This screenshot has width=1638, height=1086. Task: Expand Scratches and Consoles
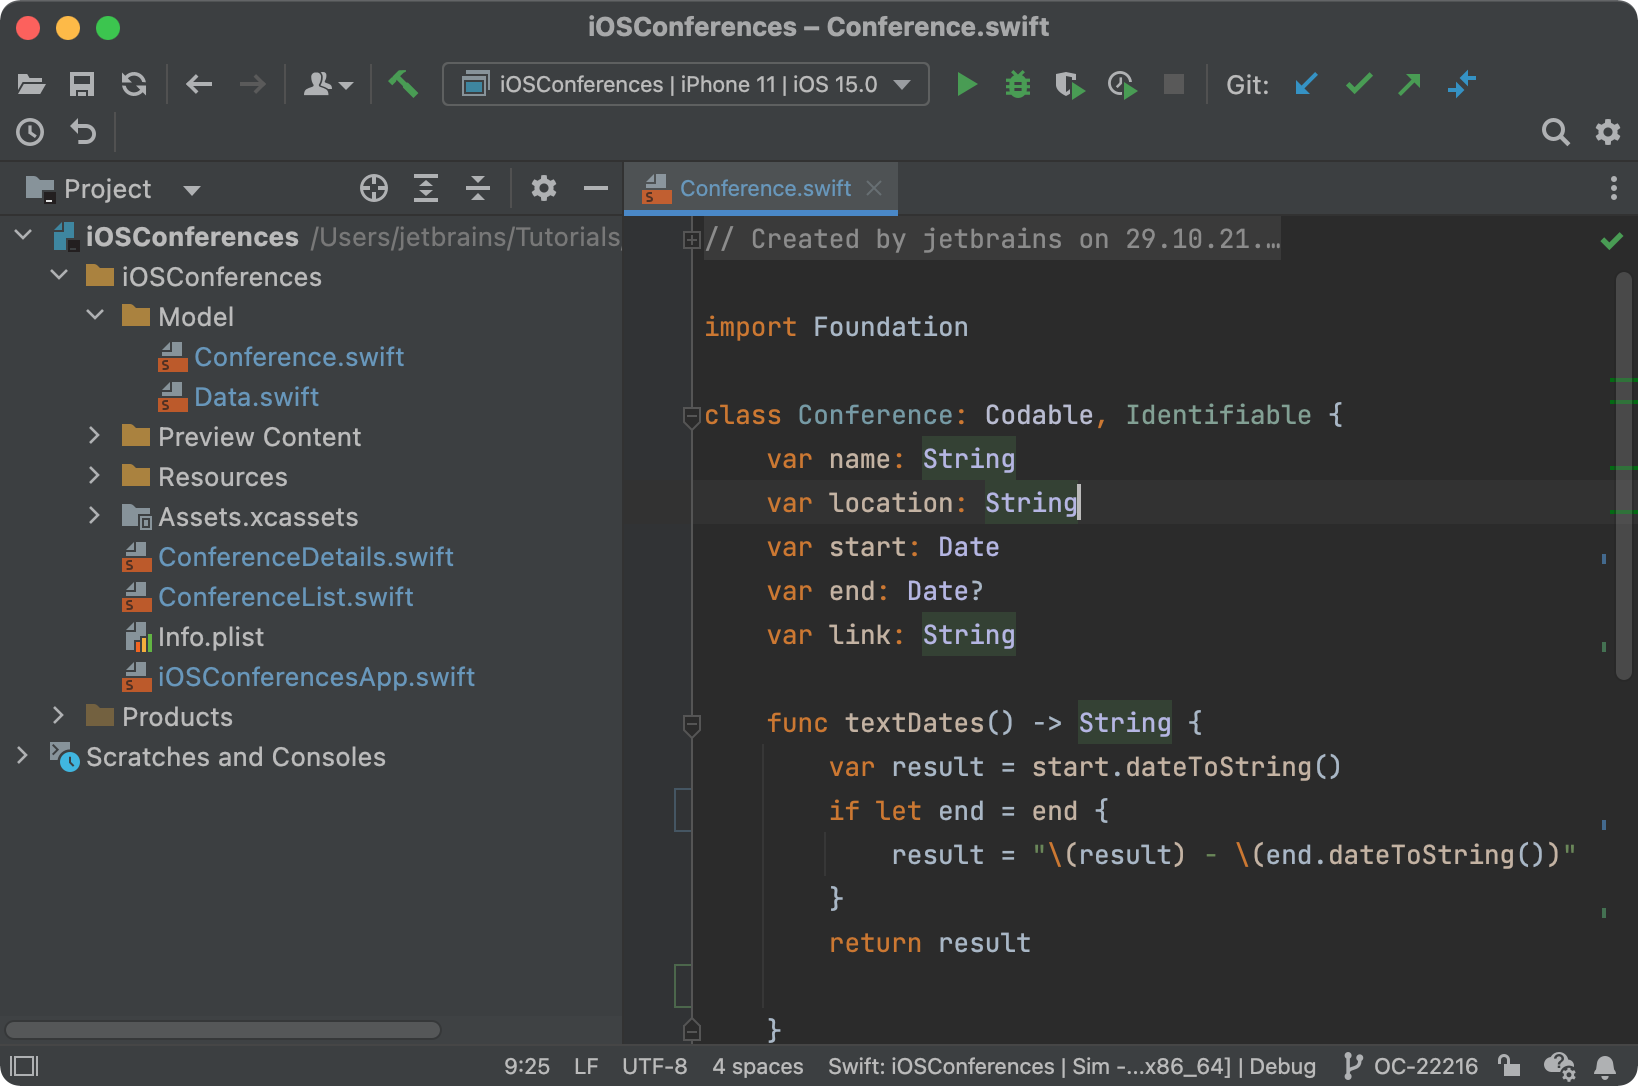coord(23,756)
